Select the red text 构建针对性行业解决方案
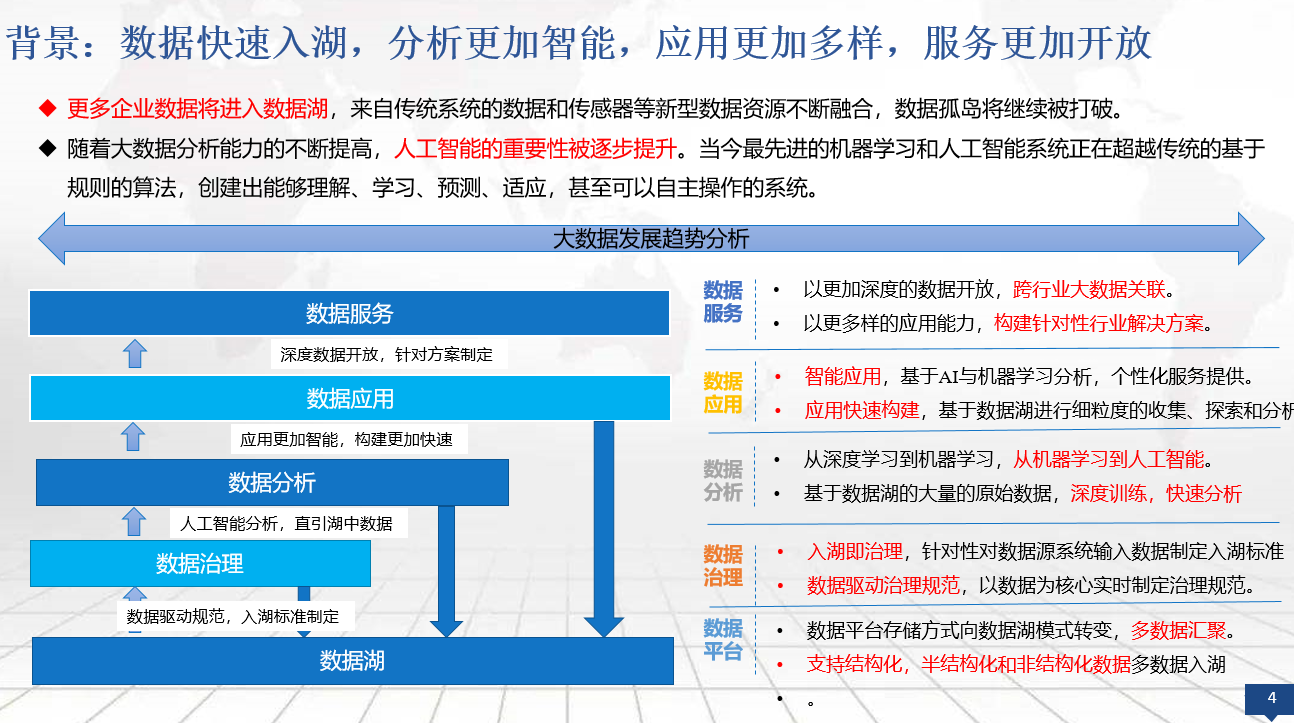 pos(1098,324)
